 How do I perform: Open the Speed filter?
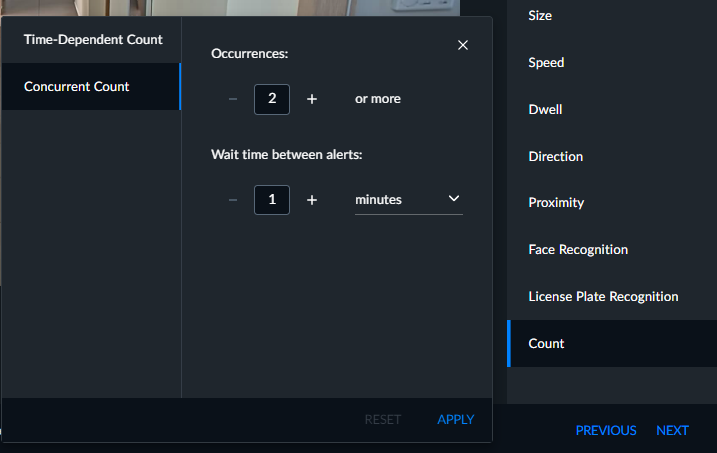[x=612, y=62]
